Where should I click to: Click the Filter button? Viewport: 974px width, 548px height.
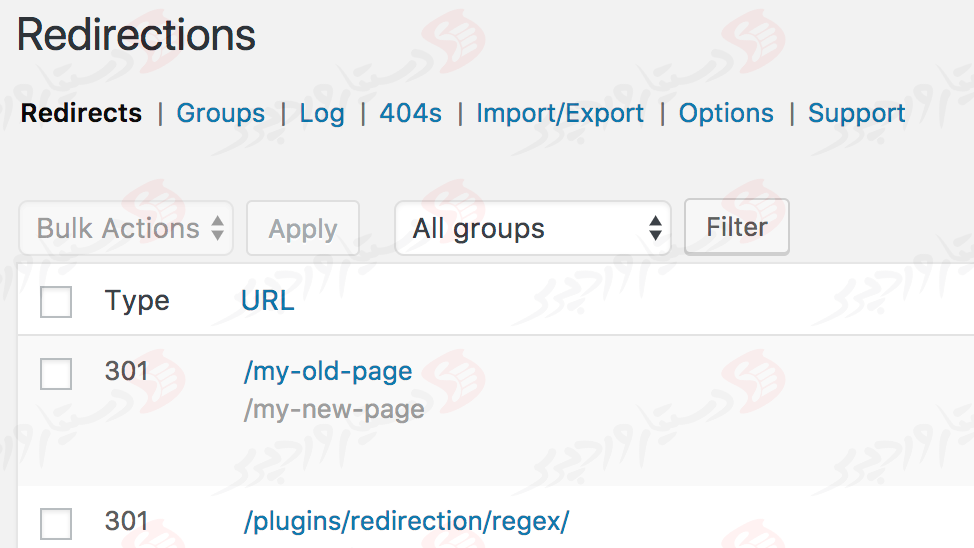point(736,228)
